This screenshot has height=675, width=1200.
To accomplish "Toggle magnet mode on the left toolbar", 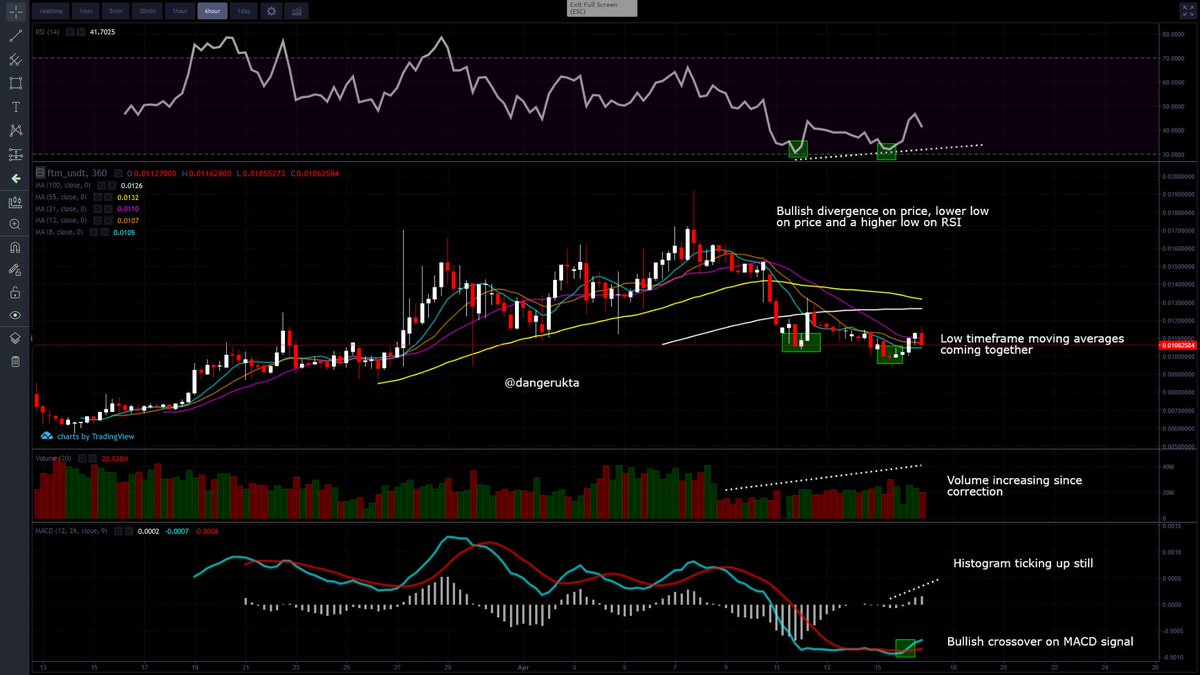I will point(15,247).
